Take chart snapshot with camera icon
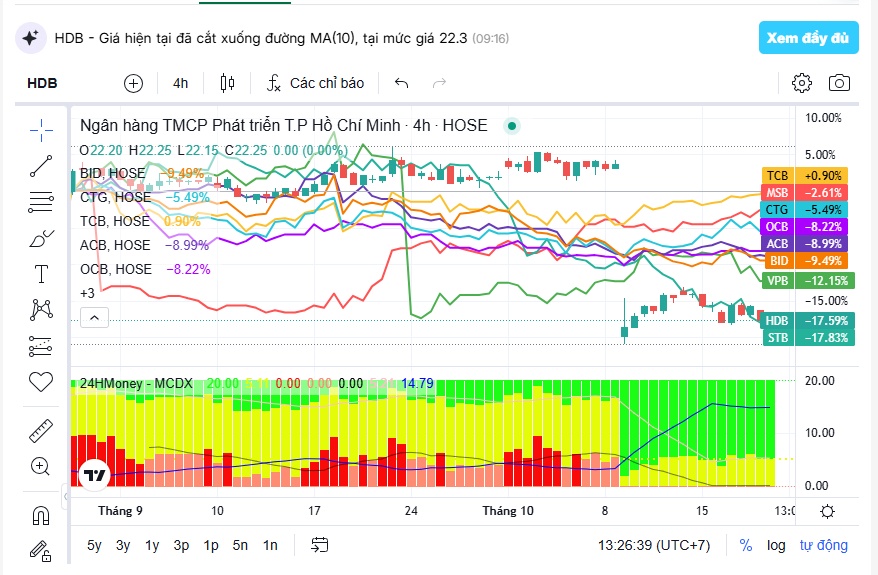The image size is (878, 575). [839, 83]
